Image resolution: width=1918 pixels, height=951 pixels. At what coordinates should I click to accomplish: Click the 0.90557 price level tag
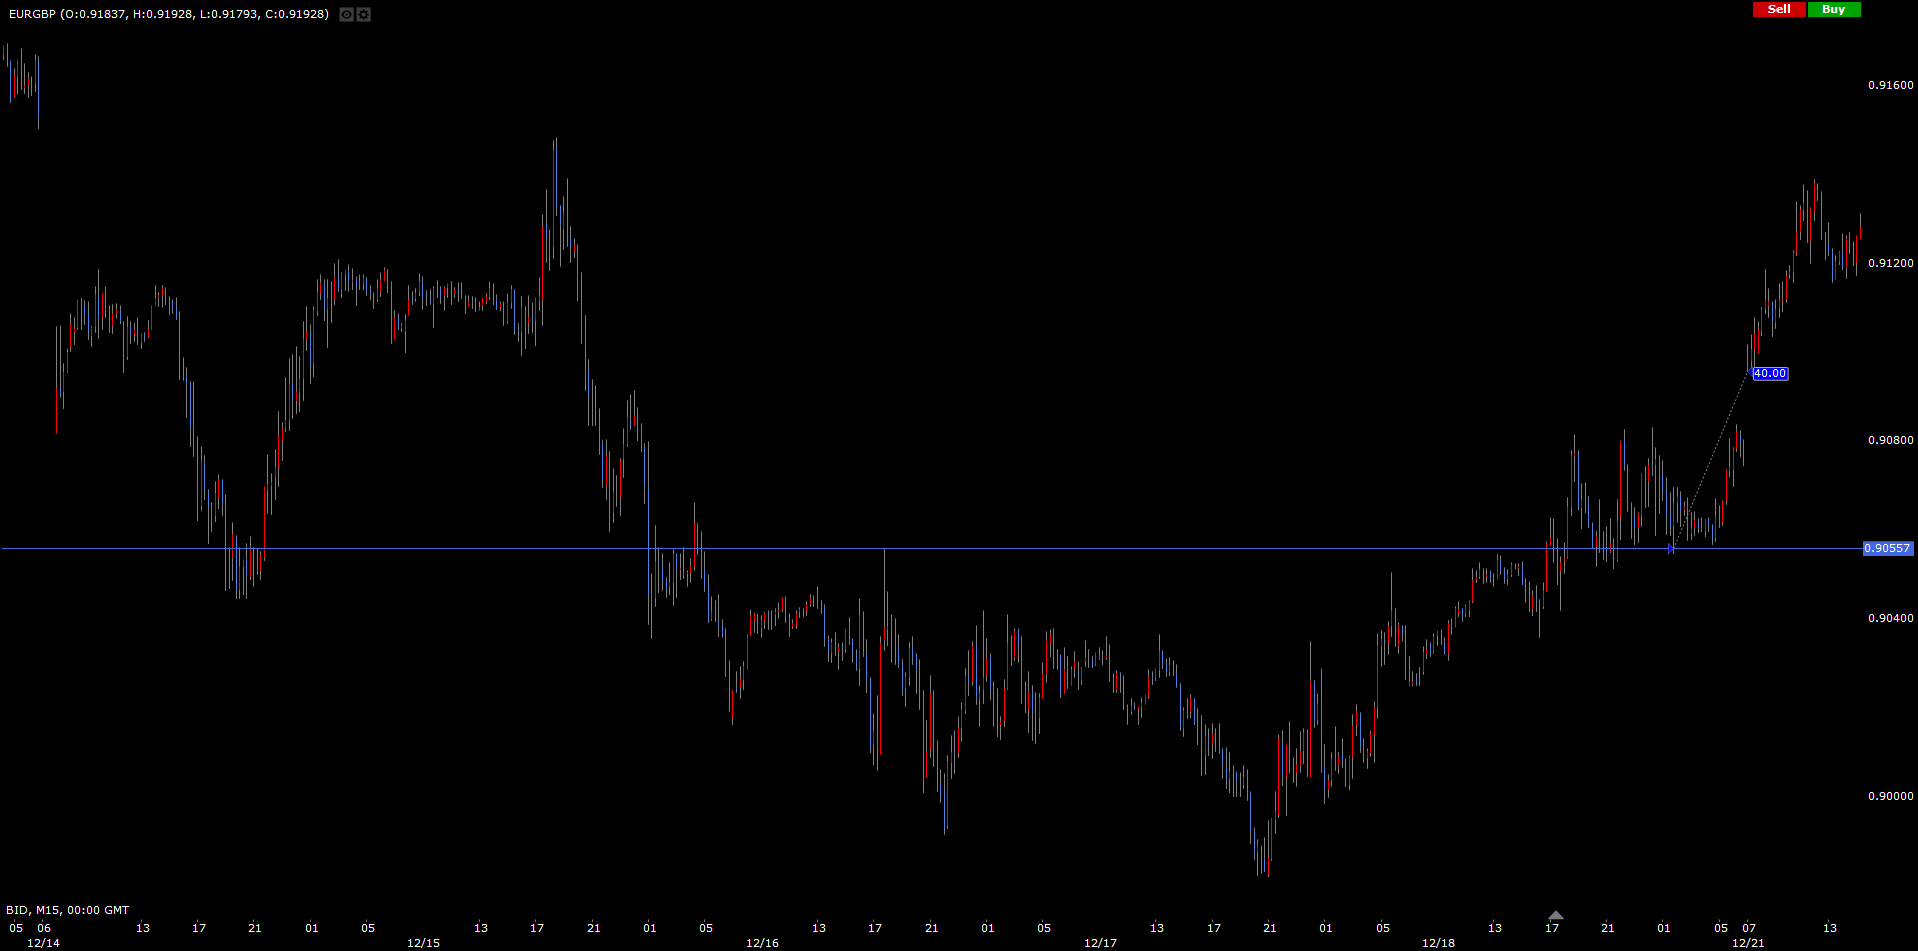[x=1887, y=548]
